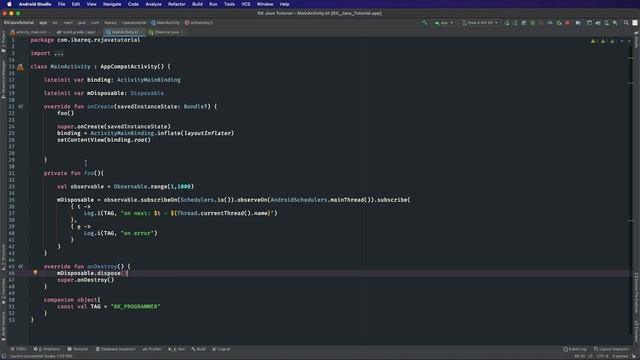Open the Logcat tool window
The image size is (640, 360).
point(221,349)
